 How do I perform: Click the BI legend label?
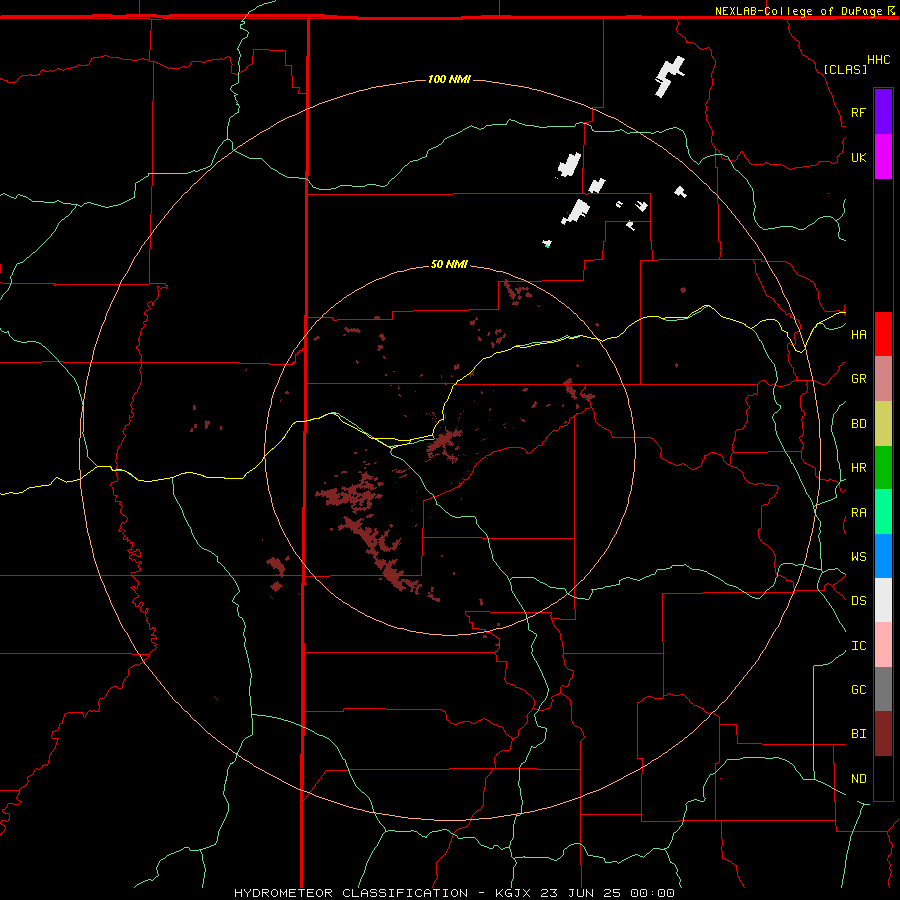(x=858, y=734)
